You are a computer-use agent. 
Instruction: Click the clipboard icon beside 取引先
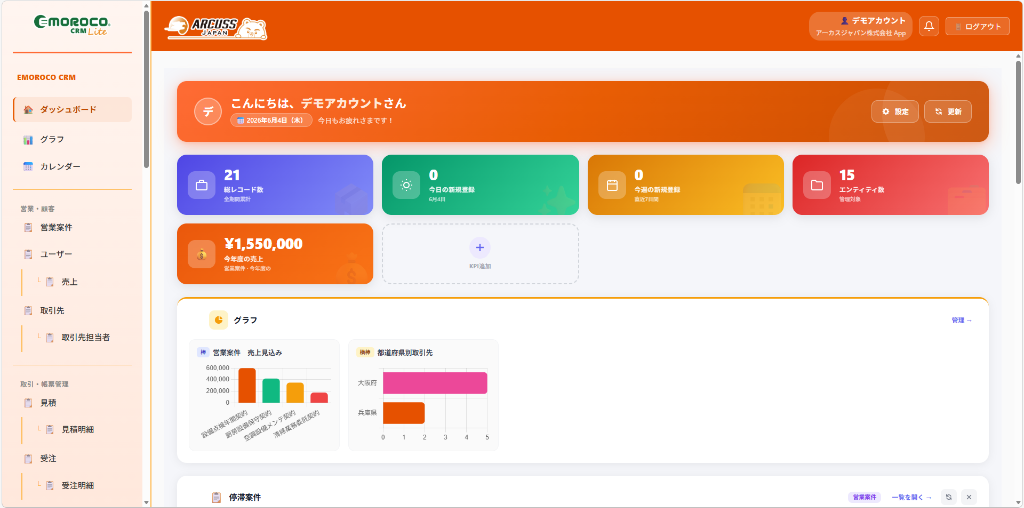click(x=28, y=310)
